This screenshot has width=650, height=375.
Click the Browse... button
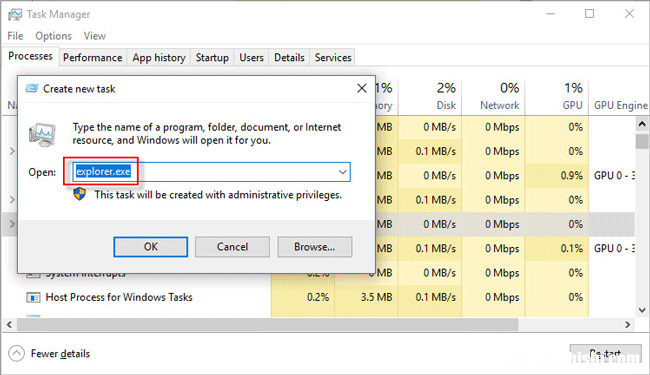[x=315, y=247]
